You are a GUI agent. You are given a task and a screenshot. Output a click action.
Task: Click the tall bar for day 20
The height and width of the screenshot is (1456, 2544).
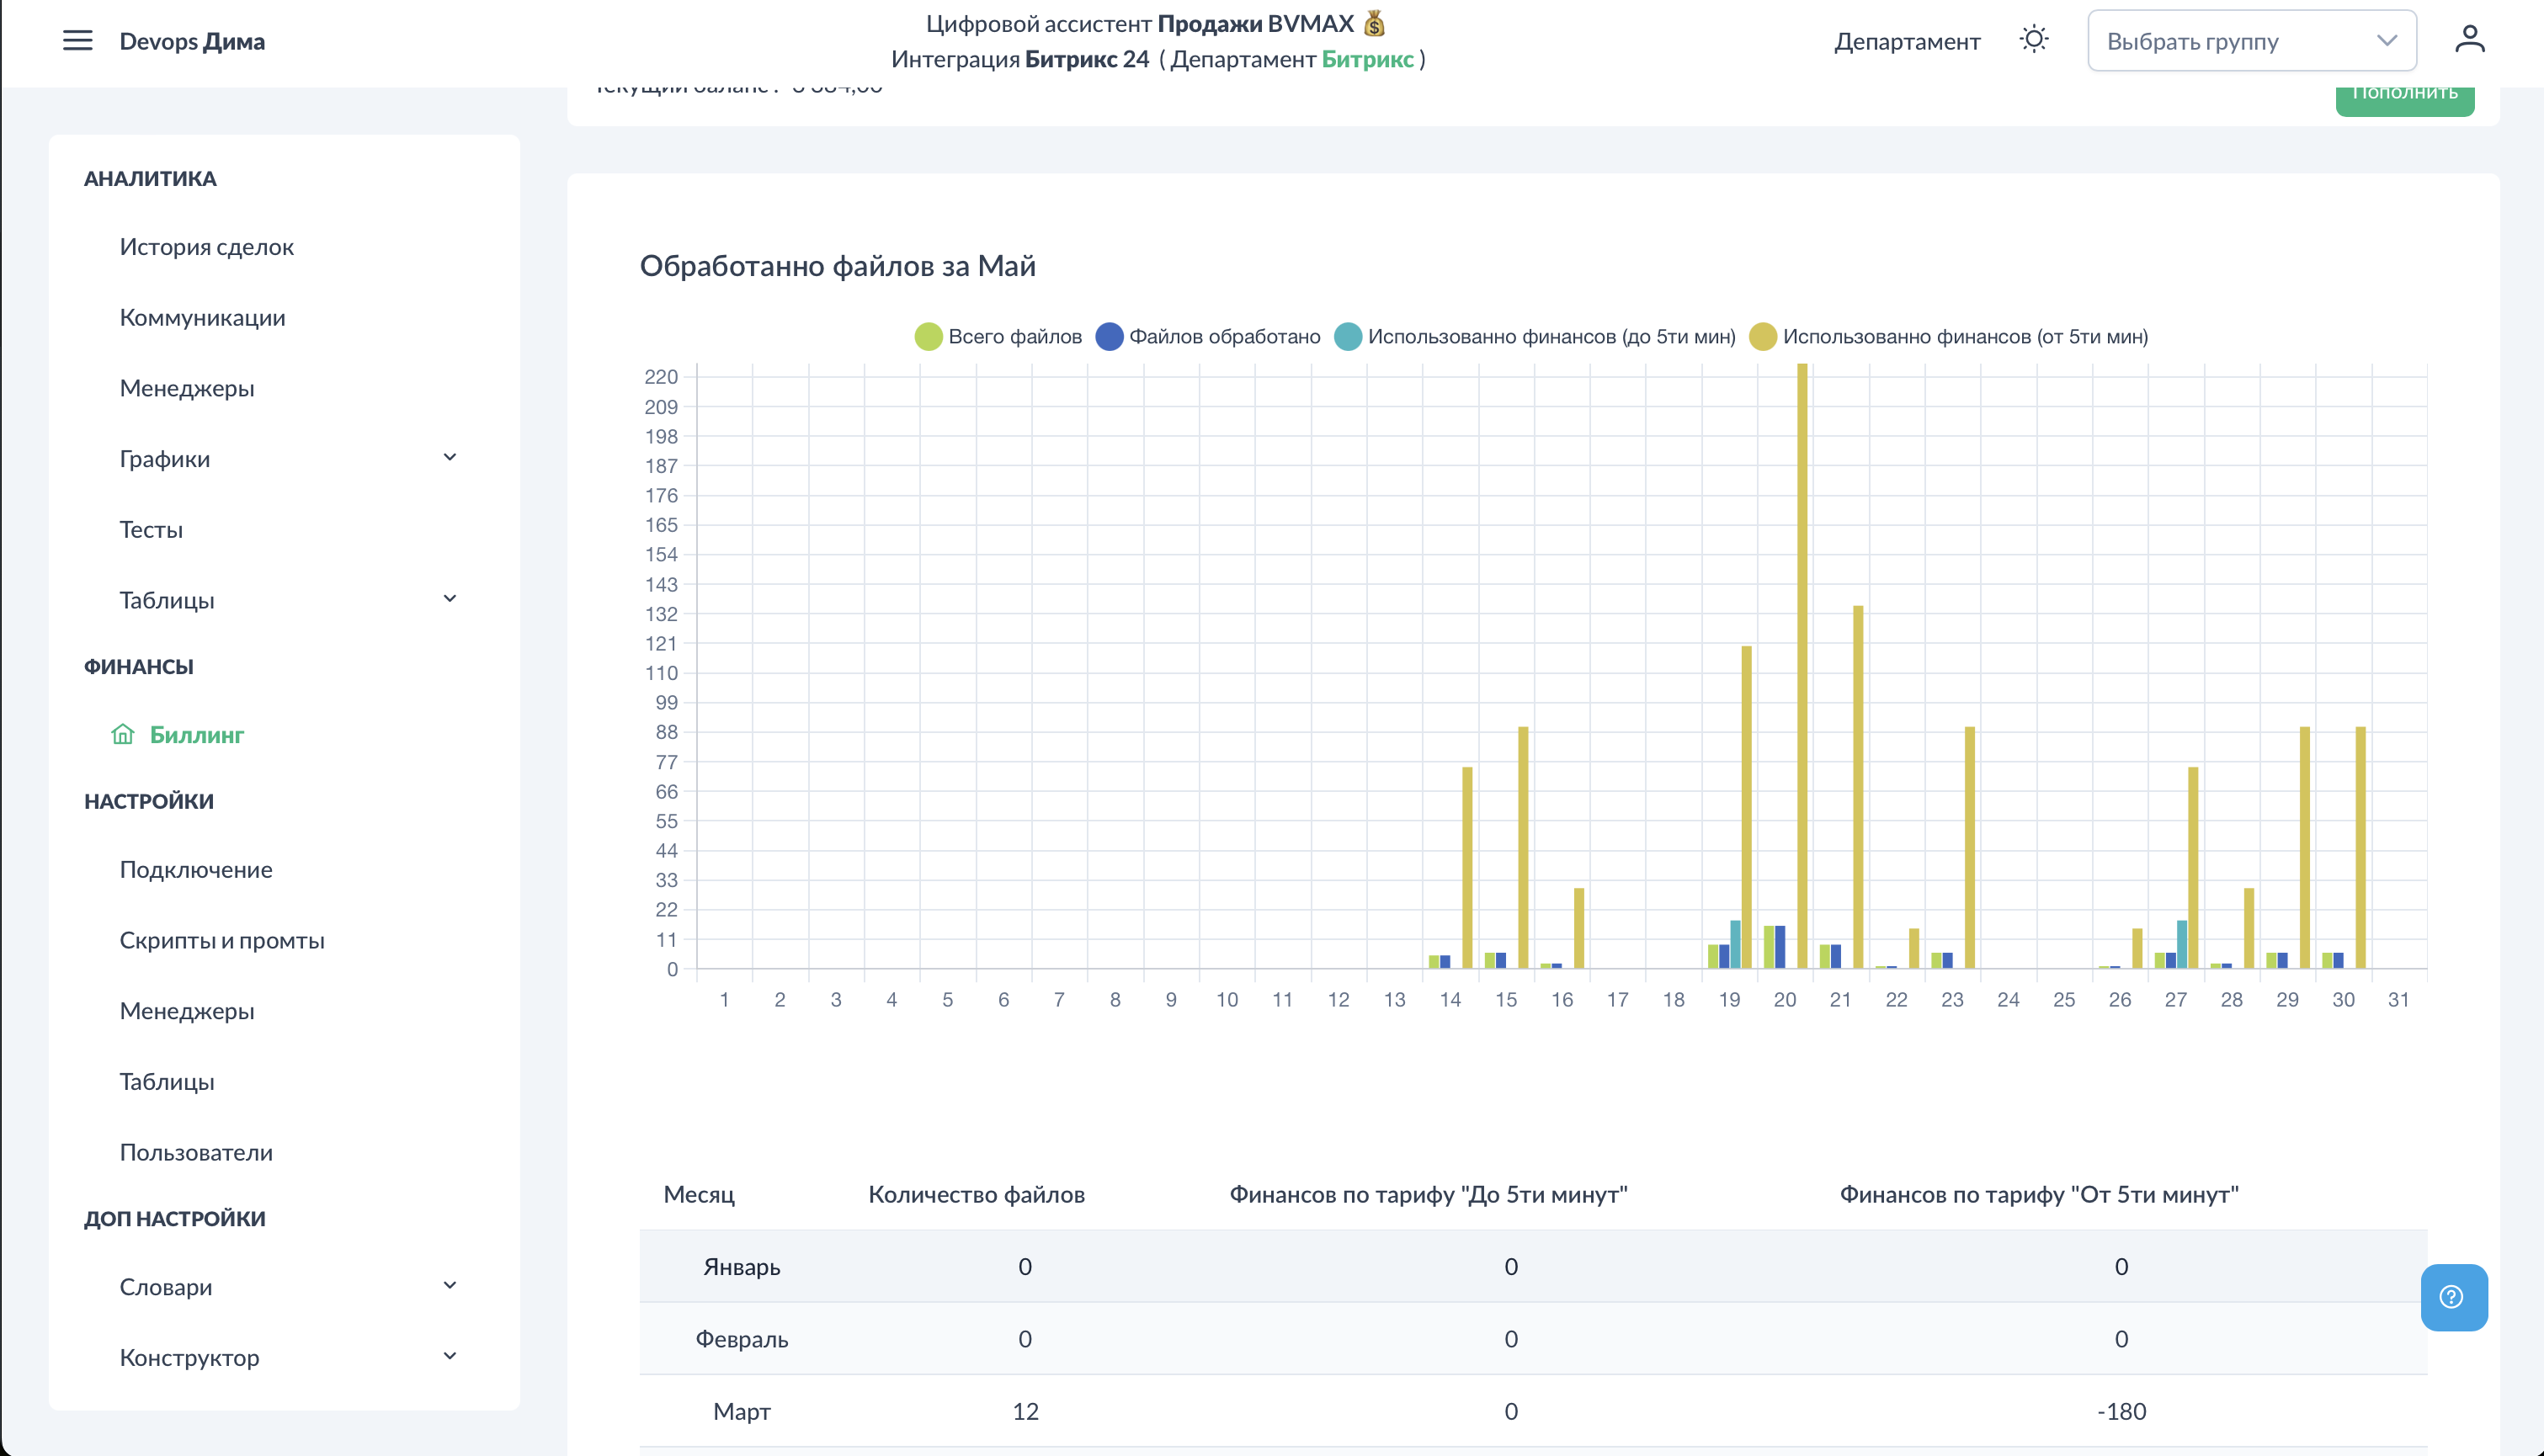[x=1802, y=665]
